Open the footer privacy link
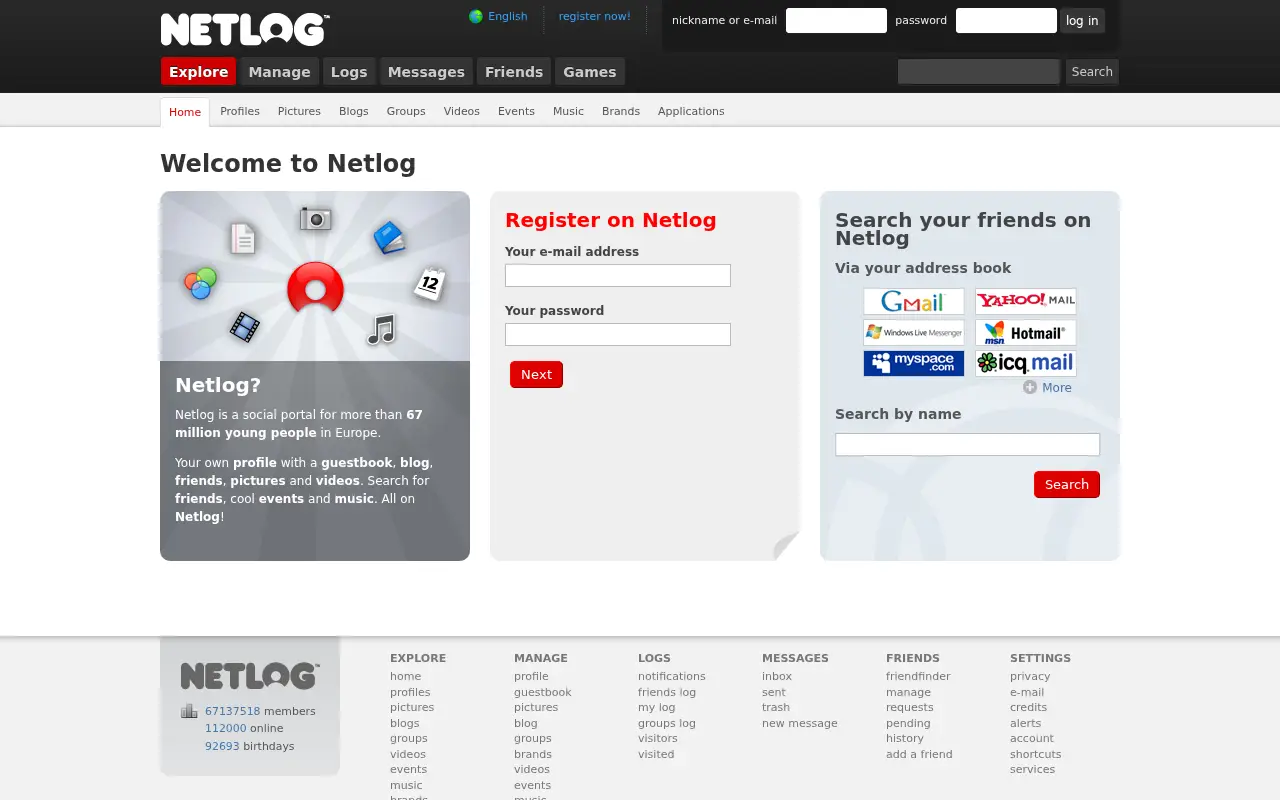 1030,676
